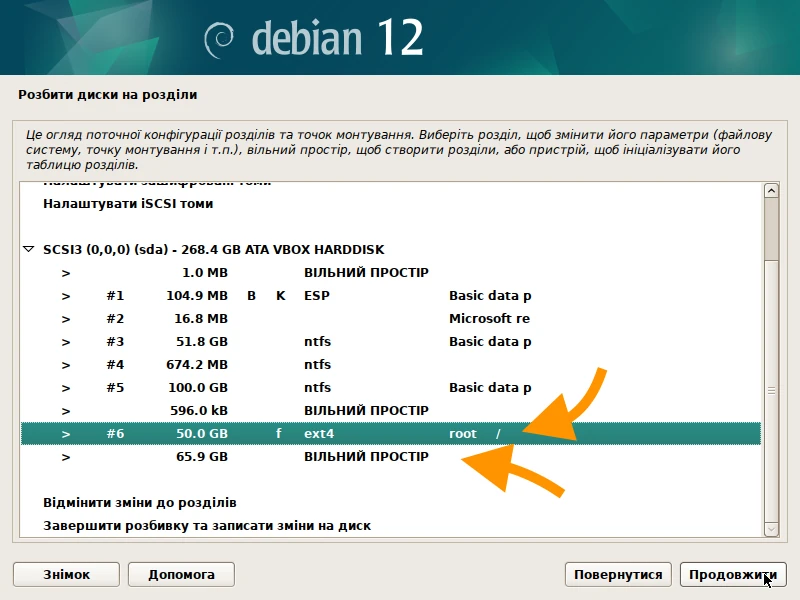Select the 65.9 GB free space row
Image resolution: width=800 pixels, height=600 pixels.
click(x=391, y=456)
